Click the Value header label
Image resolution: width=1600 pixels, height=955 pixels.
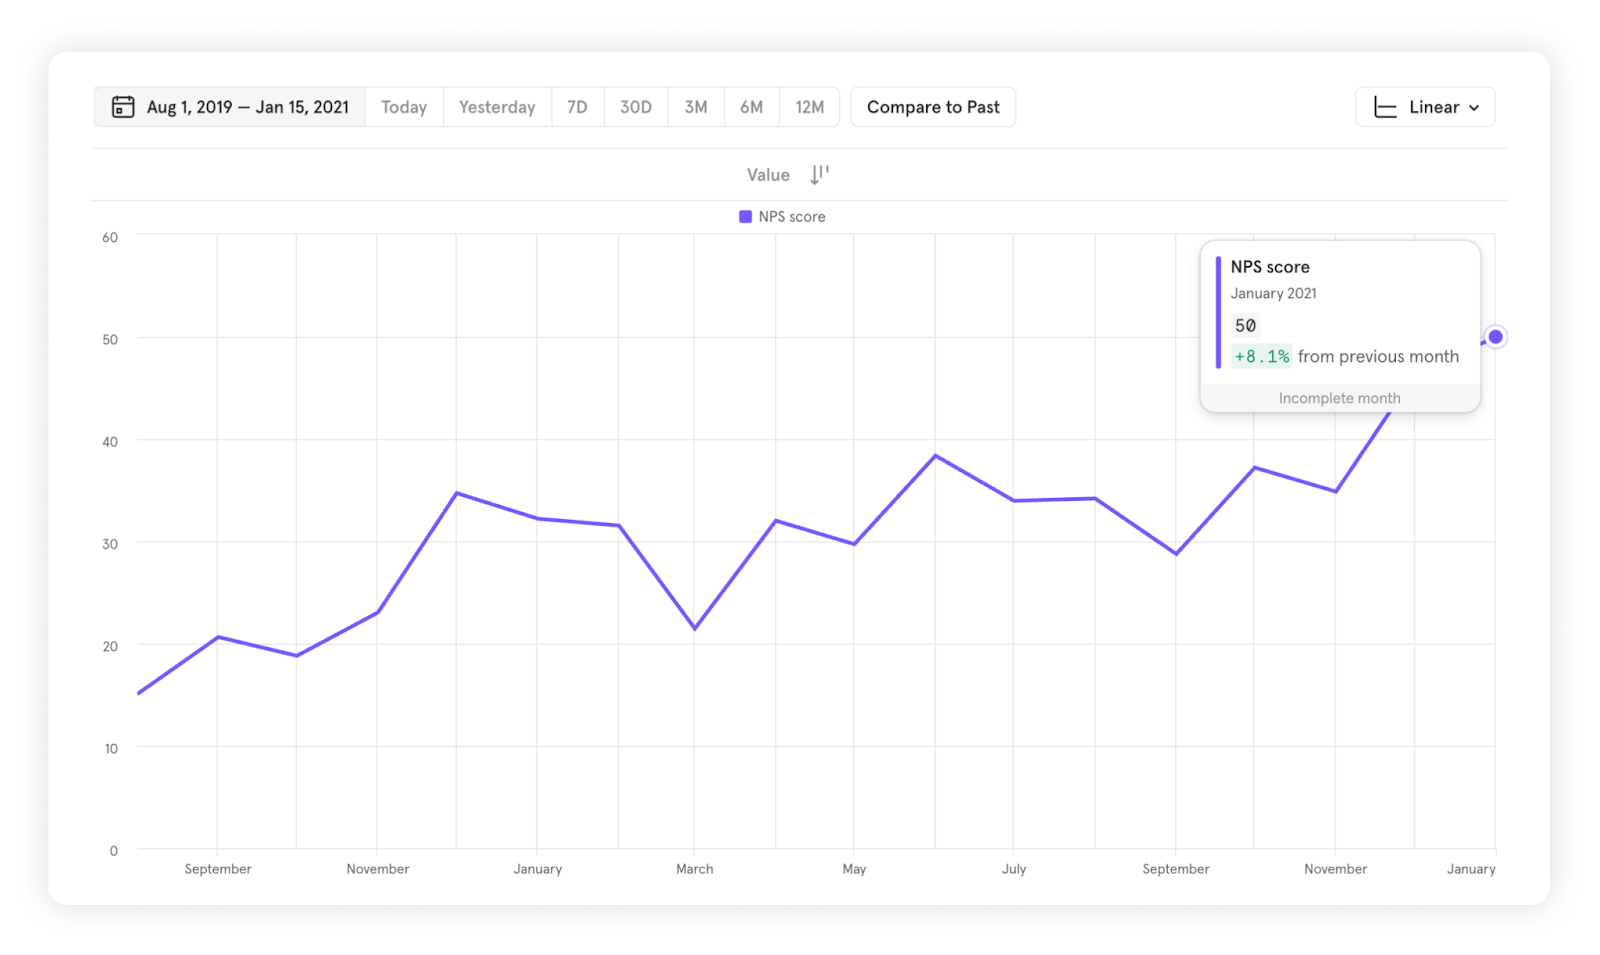pyautogui.click(x=768, y=175)
